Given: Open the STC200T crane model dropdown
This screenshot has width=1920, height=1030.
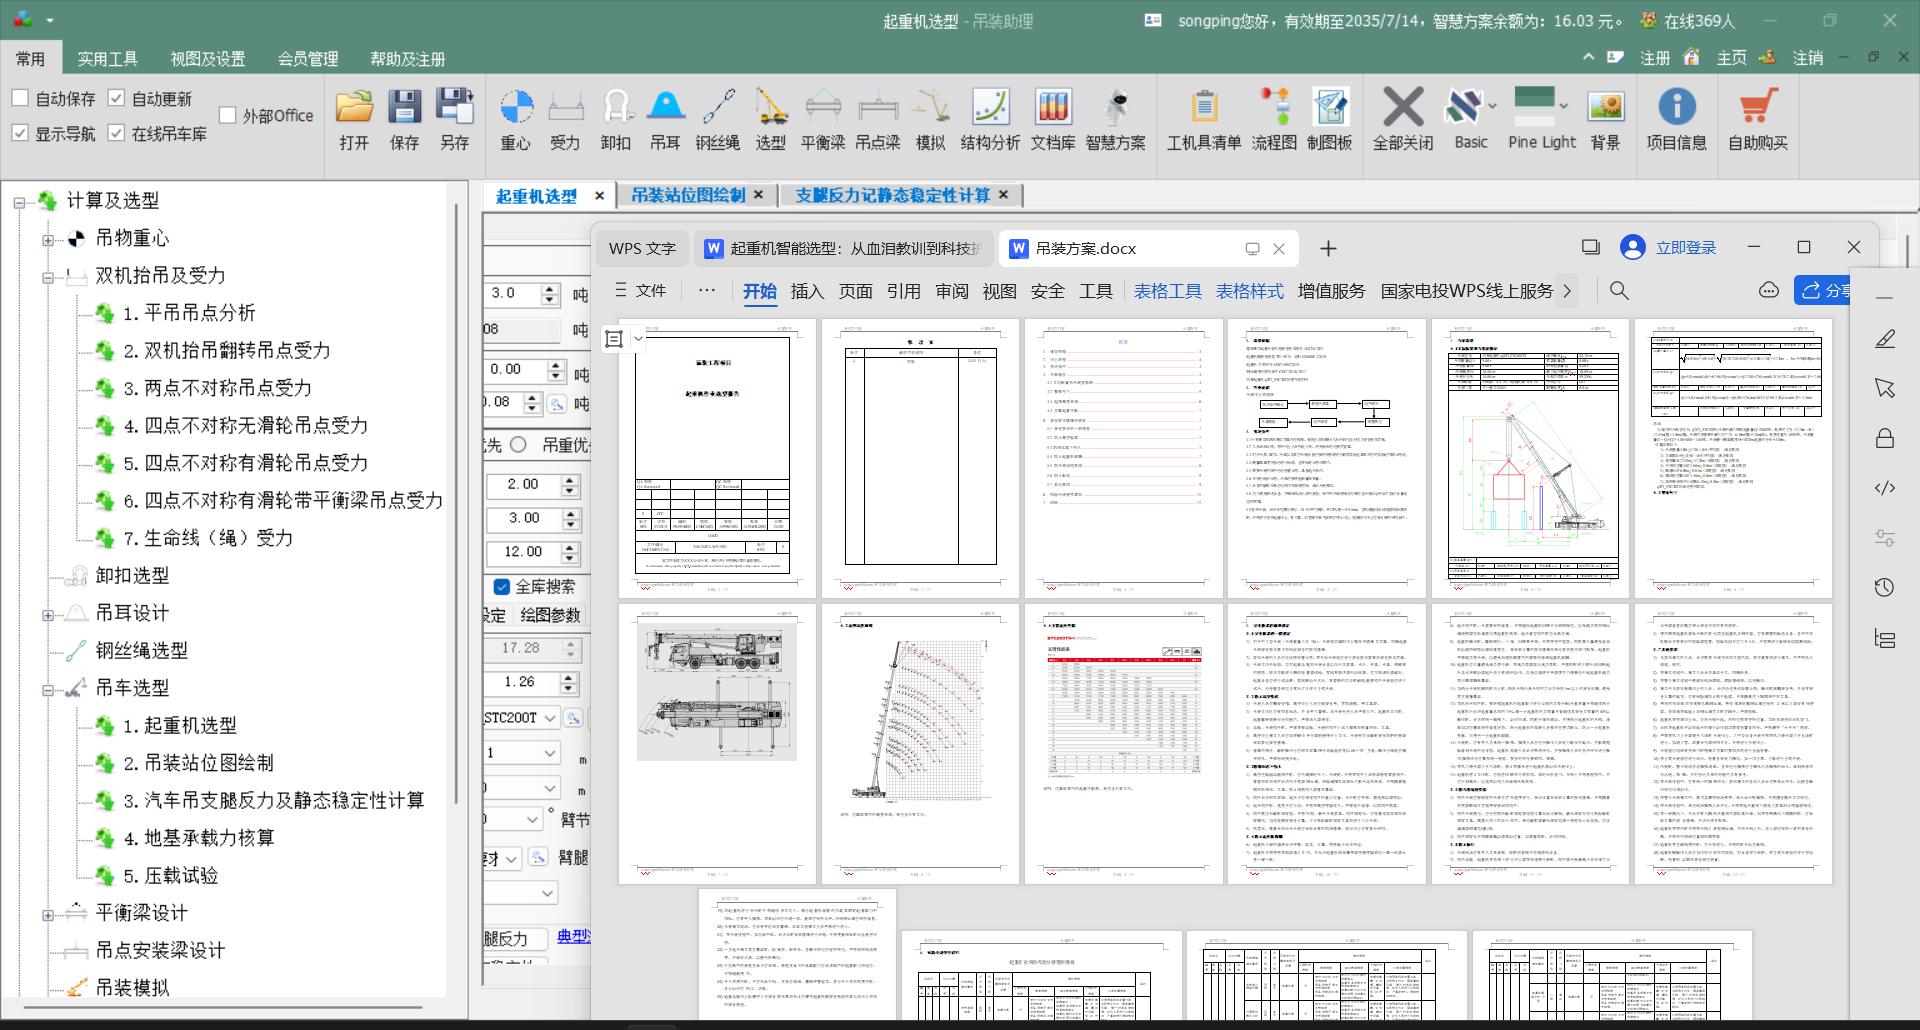Looking at the screenshot, I should tap(550, 718).
